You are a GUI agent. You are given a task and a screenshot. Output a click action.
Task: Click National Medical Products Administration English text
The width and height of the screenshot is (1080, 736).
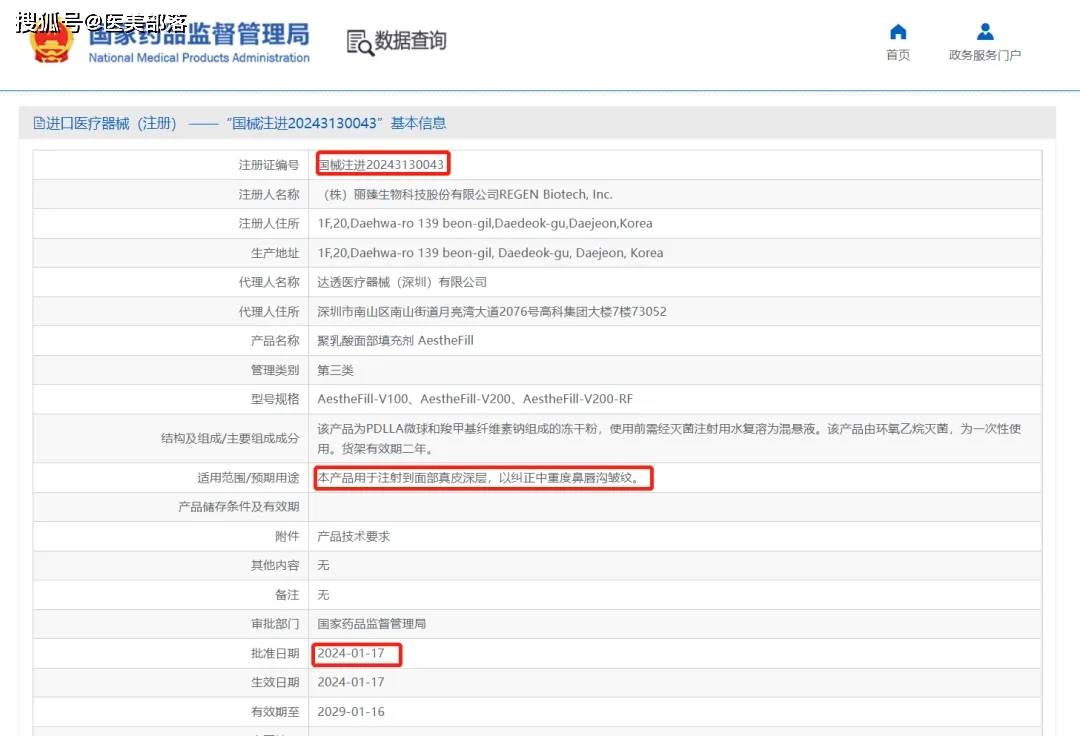(199, 58)
